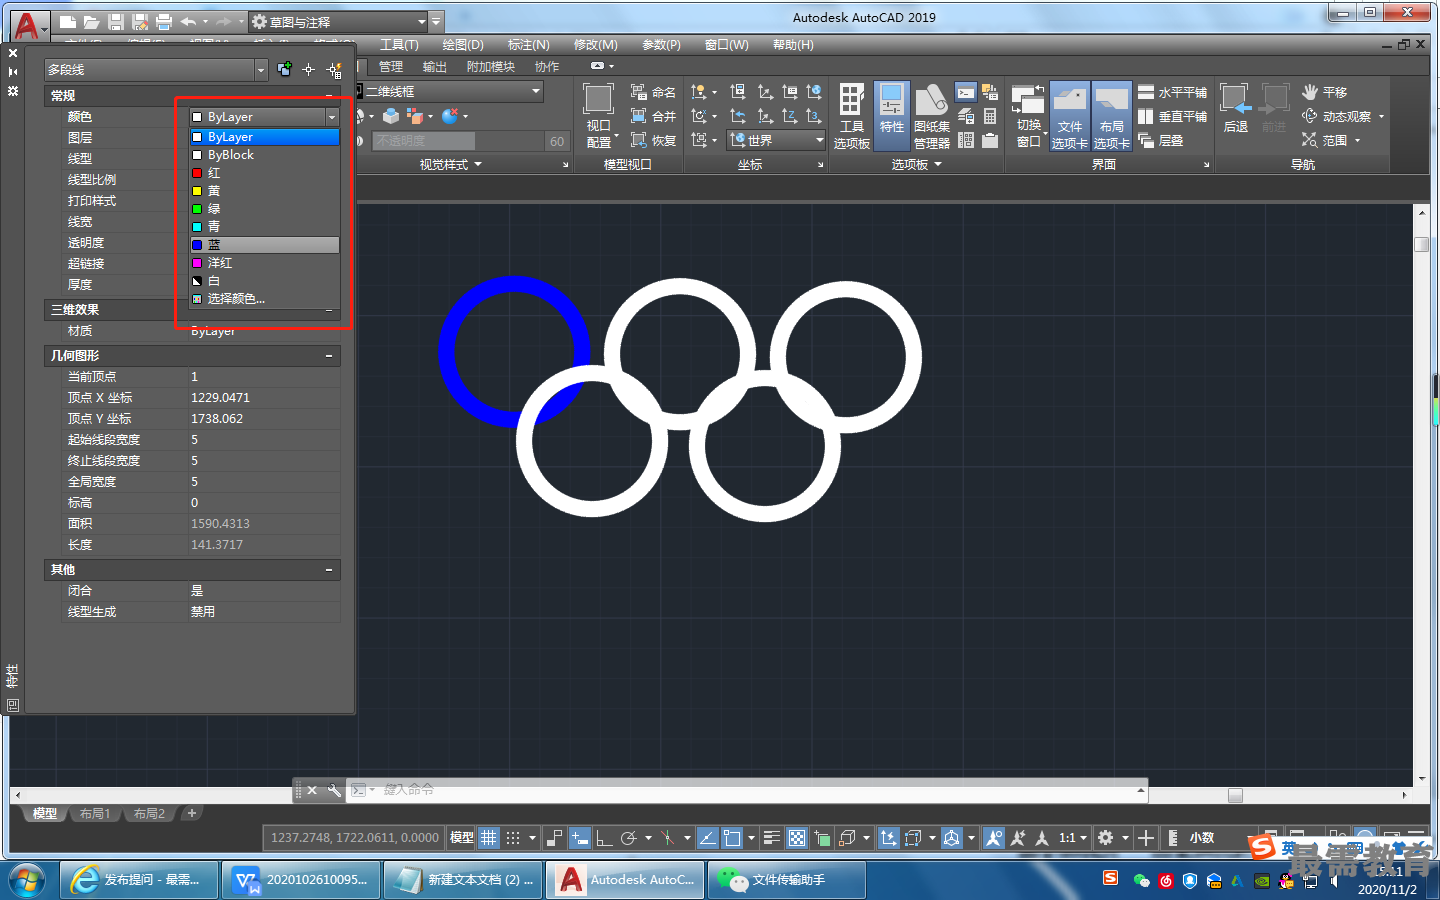Click the Open file folder icon
Viewport: 1440px width, 900px height.
91,21
